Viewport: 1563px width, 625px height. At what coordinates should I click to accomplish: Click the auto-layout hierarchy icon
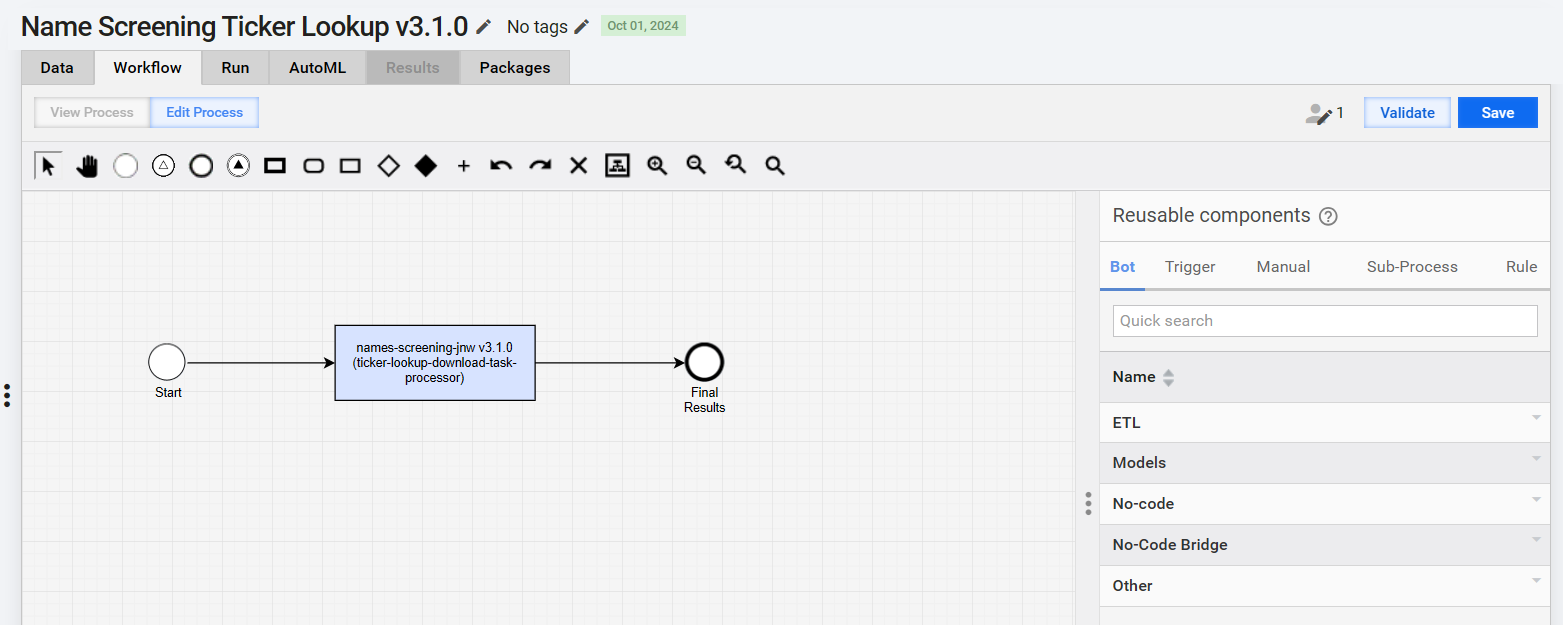pyautogui.click(x=617, y=166)
